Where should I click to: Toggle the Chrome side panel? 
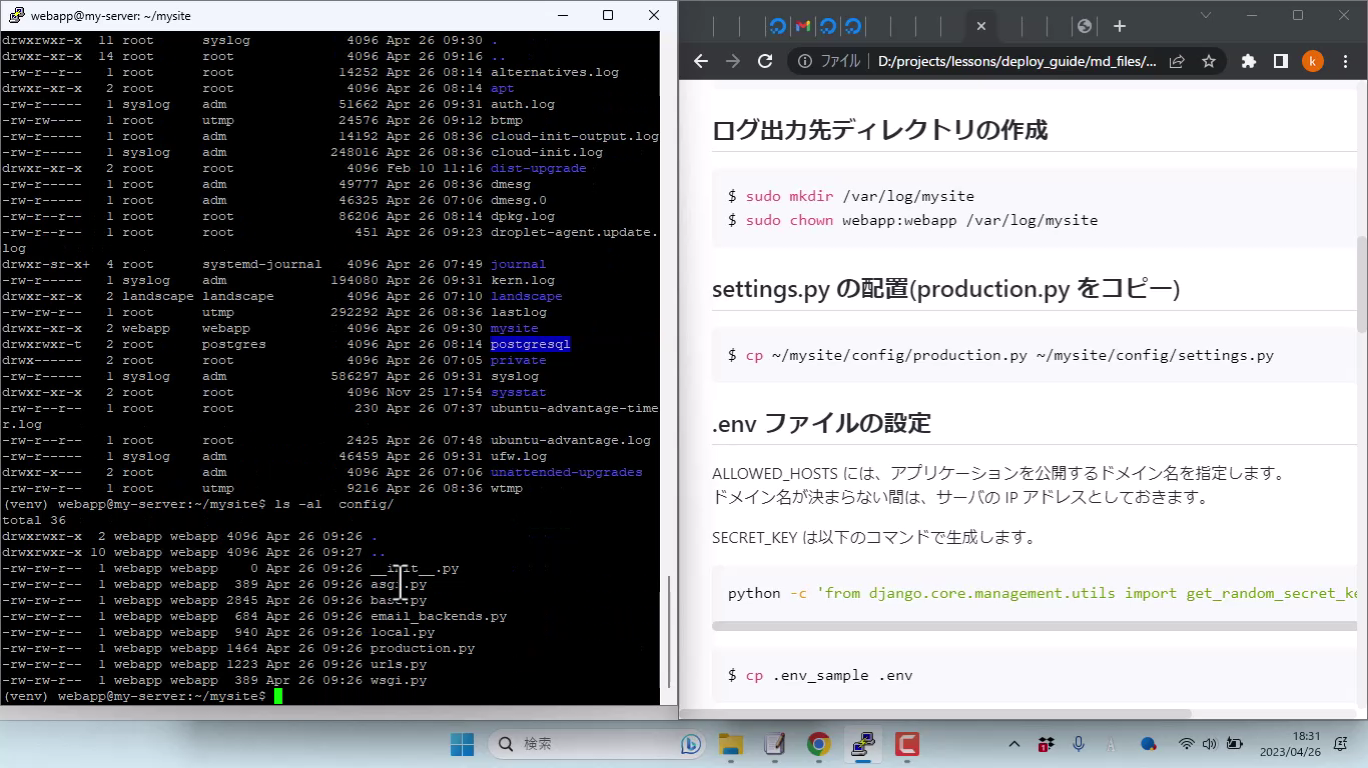[x=1280, y=61]
